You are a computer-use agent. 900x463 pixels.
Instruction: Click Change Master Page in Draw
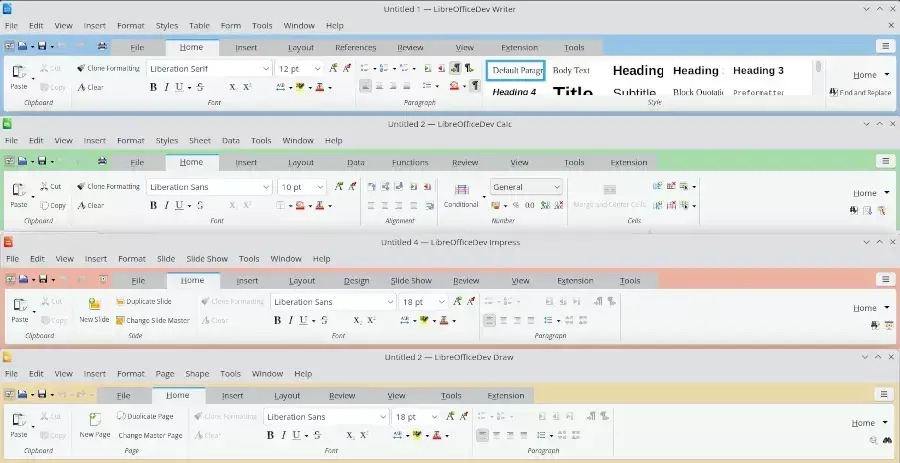coord(150,435)
